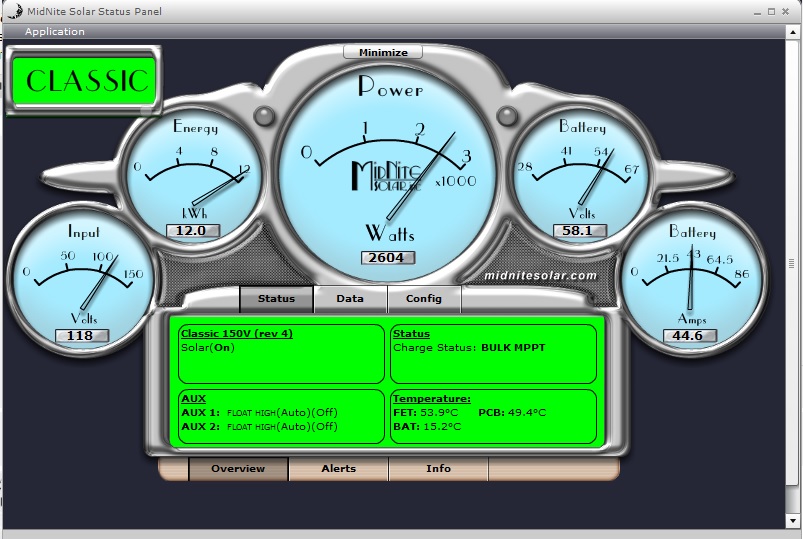Click the MidNite Solar logo in Power gauge

[x=389, y=175]
